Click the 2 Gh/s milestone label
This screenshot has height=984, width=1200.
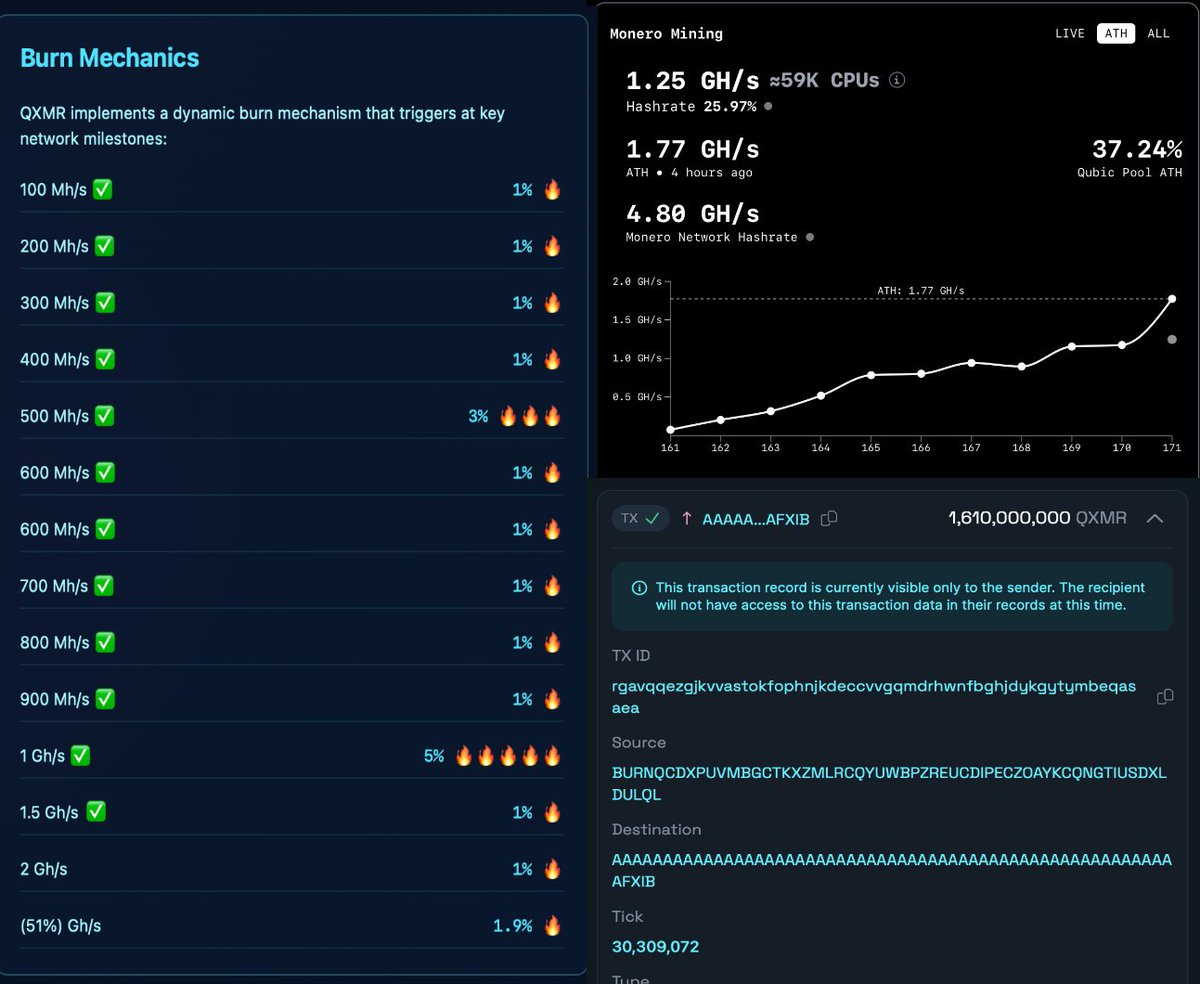click(x=44, y=869)
